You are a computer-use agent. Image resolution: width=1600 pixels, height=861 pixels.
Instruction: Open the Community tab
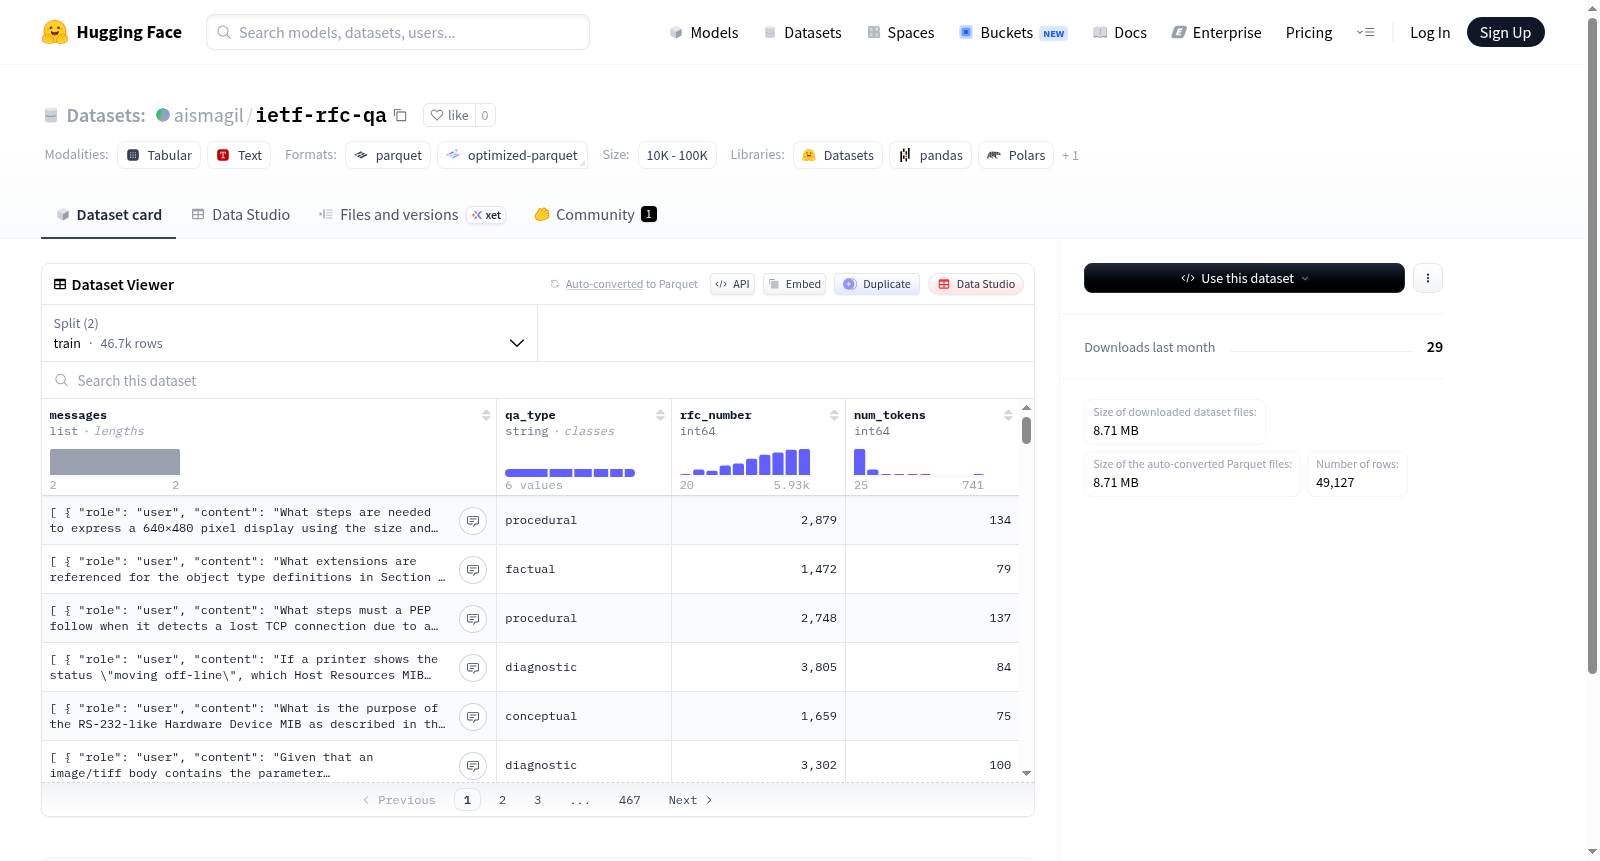click(595, 215)
